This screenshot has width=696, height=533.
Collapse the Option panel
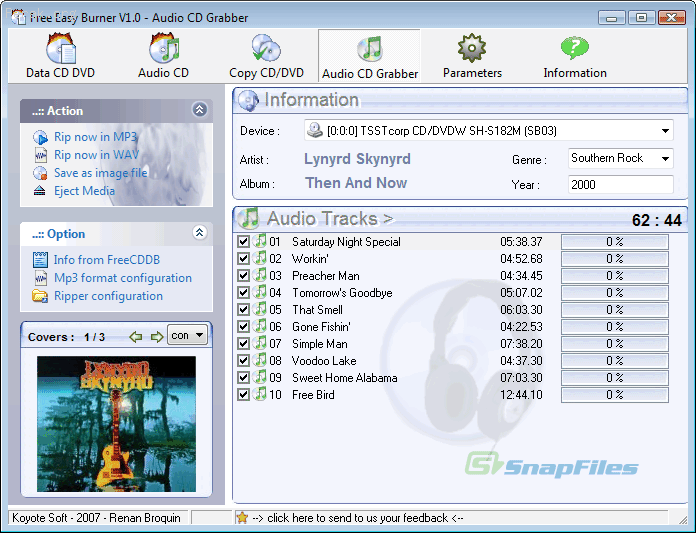coord(199,232)
